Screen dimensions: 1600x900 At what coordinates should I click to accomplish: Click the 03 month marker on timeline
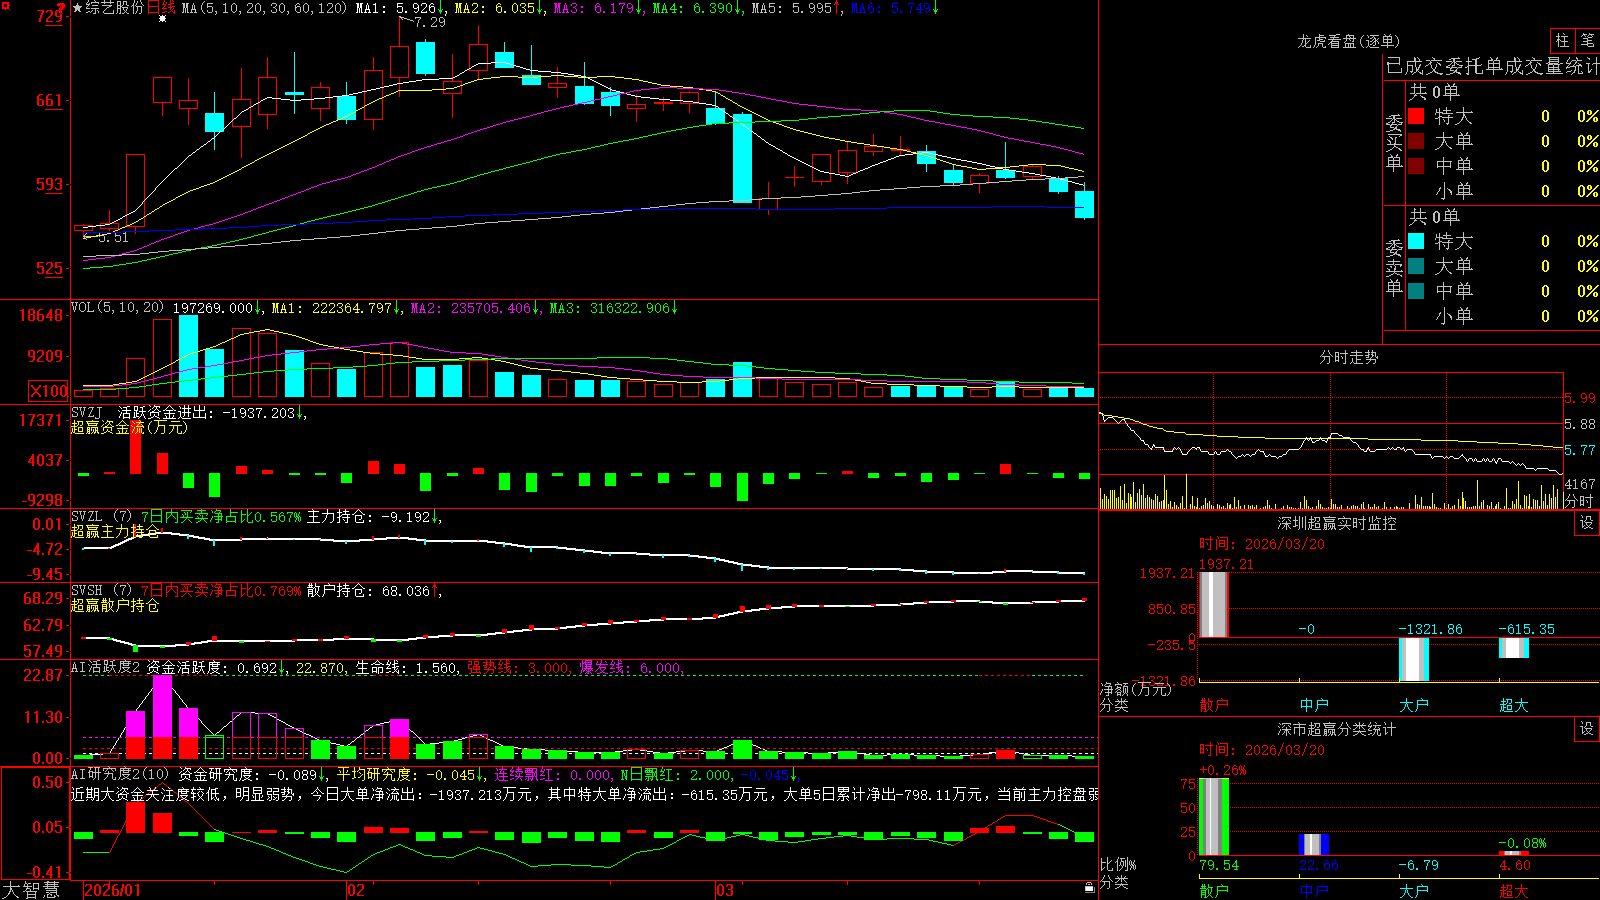point(725,889)
